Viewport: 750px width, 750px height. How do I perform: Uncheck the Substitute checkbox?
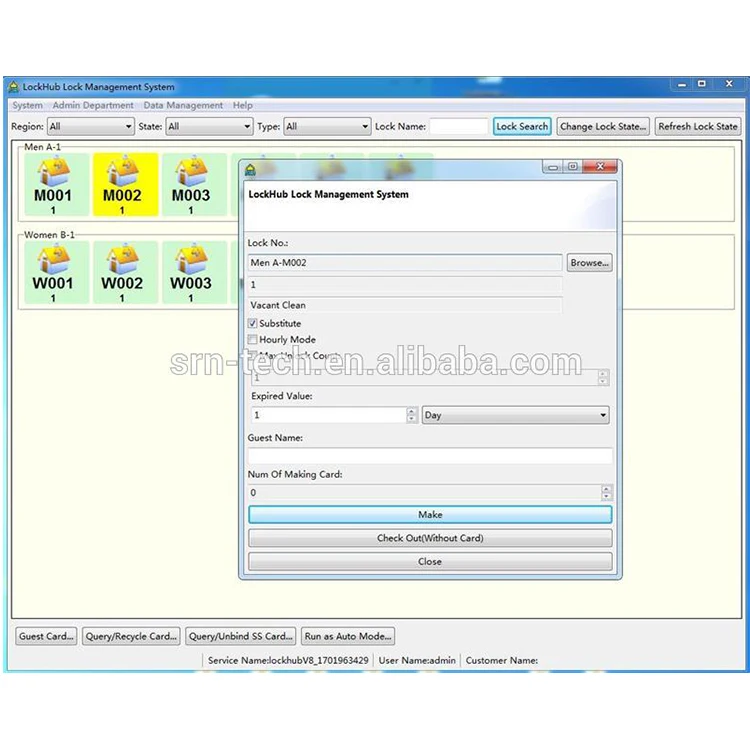point(252,324)
